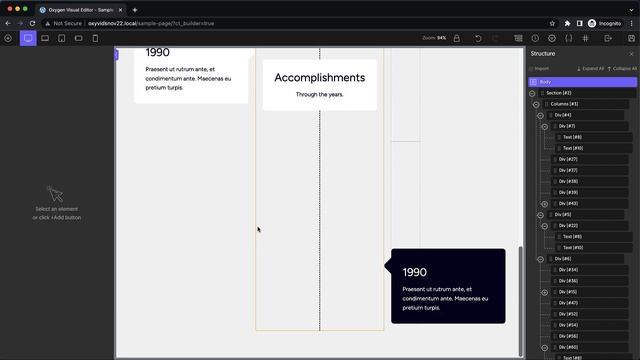Click Collapse All in Structure panel
The width and height of the screenshot is (640, 360).
622,69
